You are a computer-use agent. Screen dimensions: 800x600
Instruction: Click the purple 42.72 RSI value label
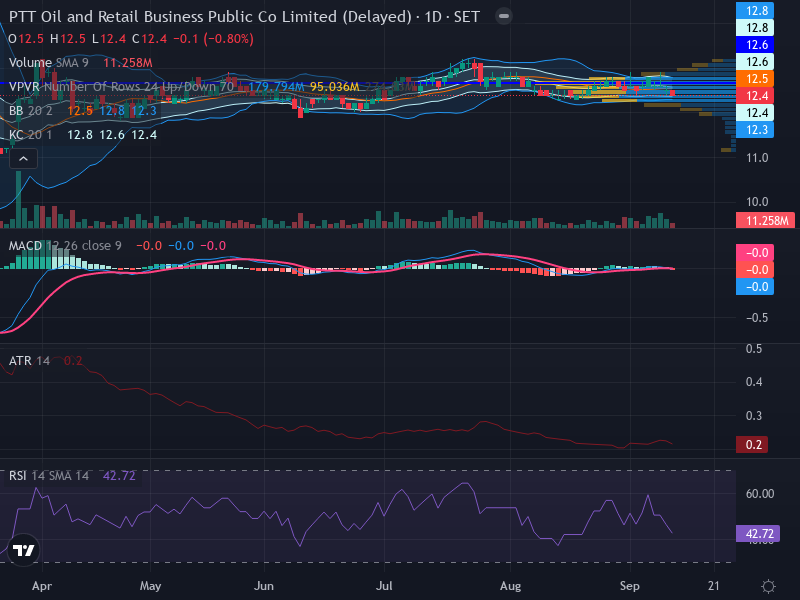[x=758, y=534]
